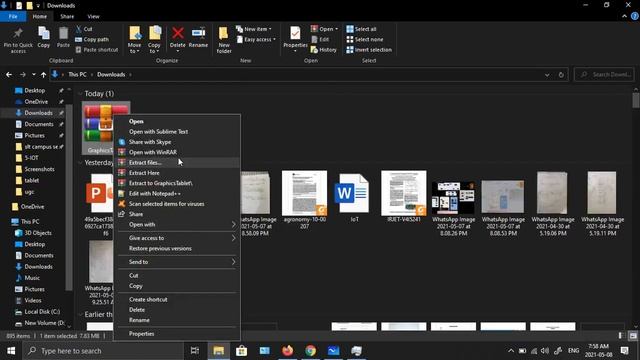
Task: Choose Extract files... menu entry
Action: click(x=177, y=162)
